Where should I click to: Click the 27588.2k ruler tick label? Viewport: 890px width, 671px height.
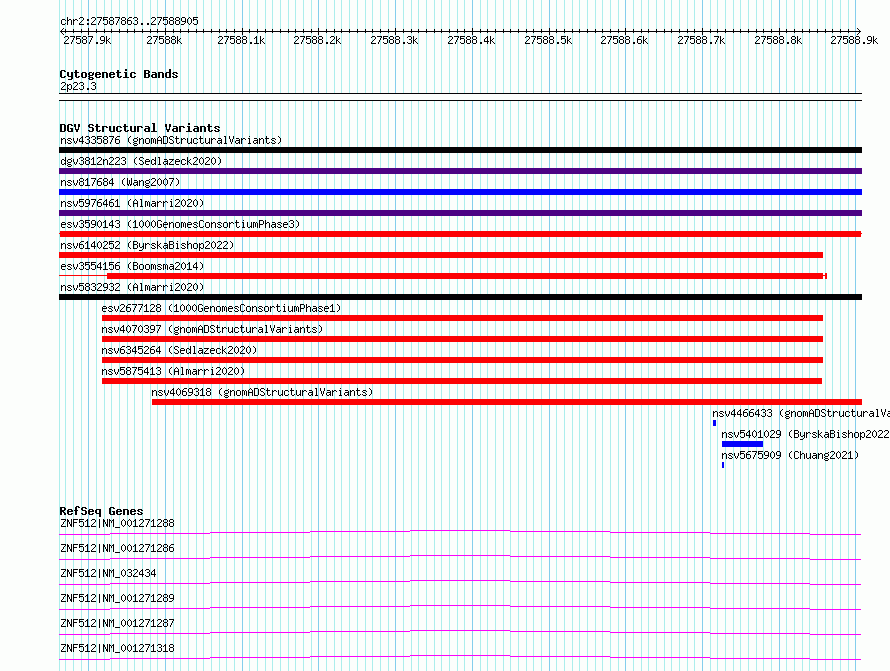(x=317, y=40)
